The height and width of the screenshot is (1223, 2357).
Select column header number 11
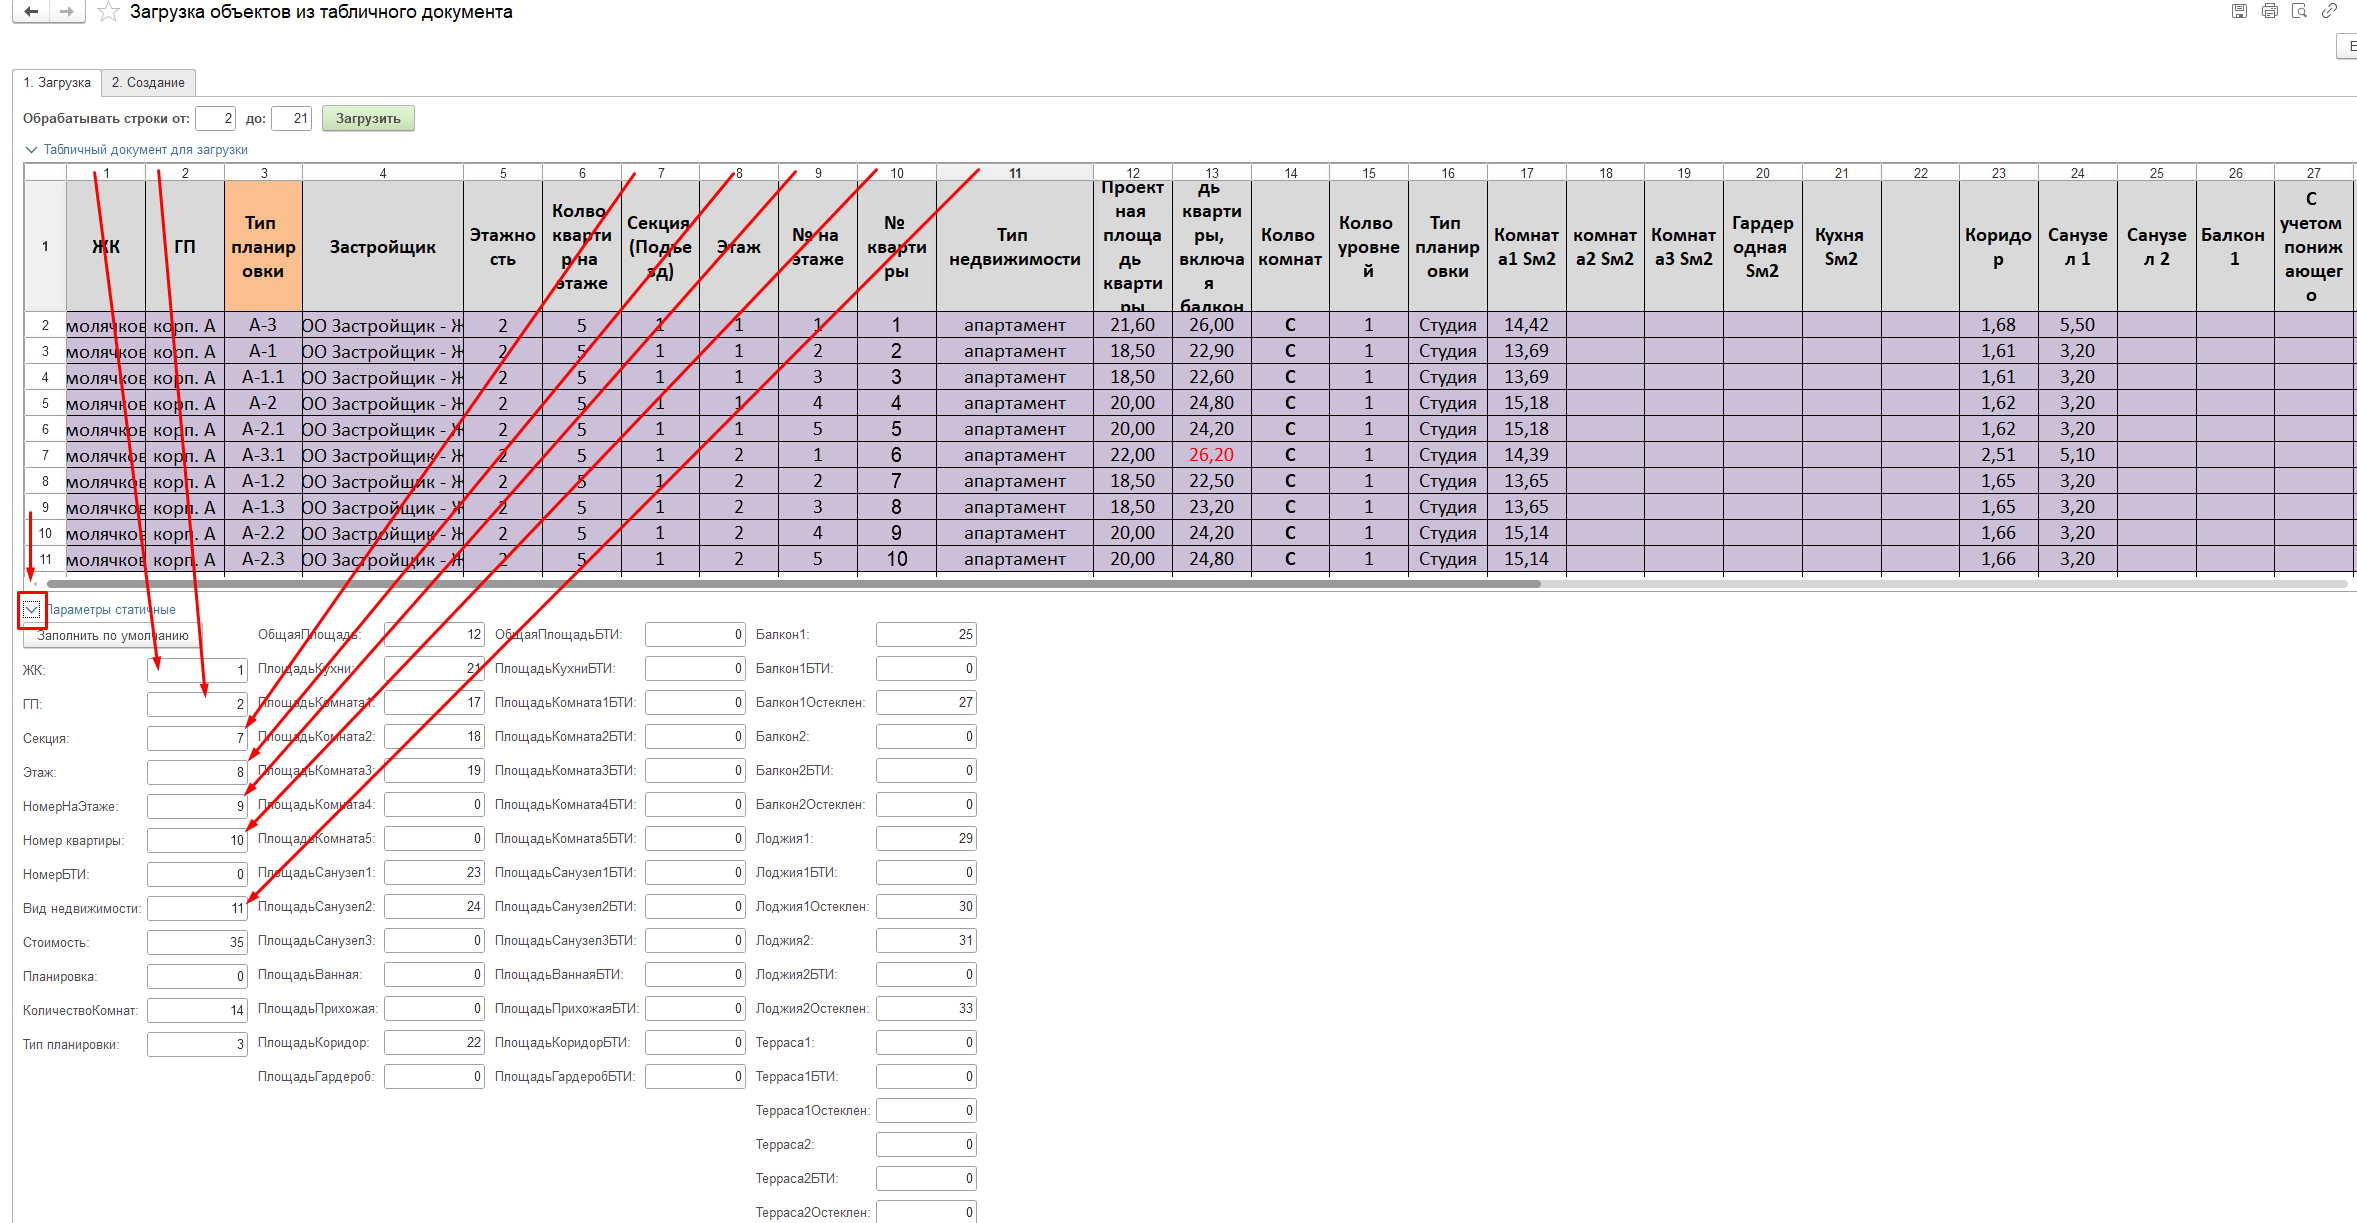tap(1014, 173)
